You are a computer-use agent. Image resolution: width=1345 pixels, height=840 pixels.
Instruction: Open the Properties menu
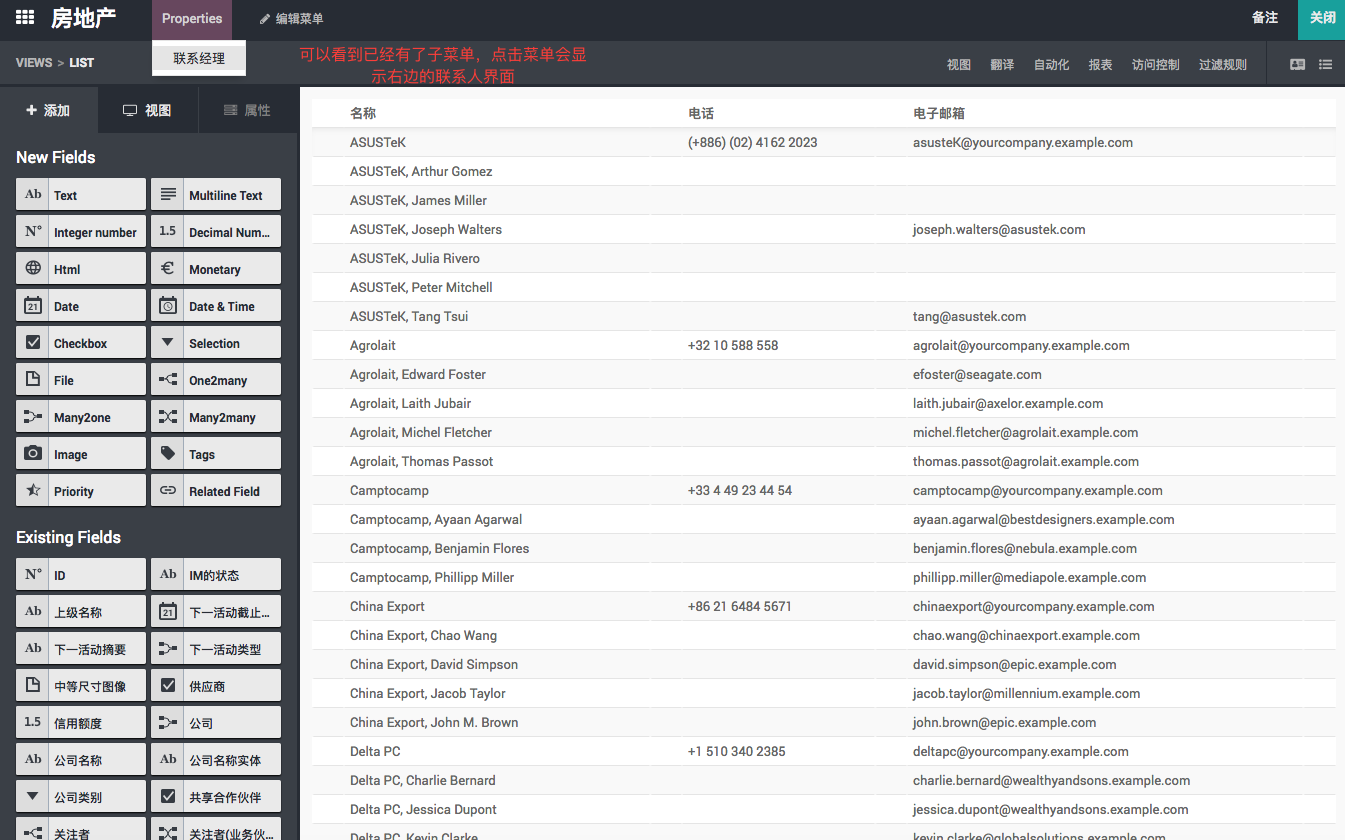click(192, 19)
